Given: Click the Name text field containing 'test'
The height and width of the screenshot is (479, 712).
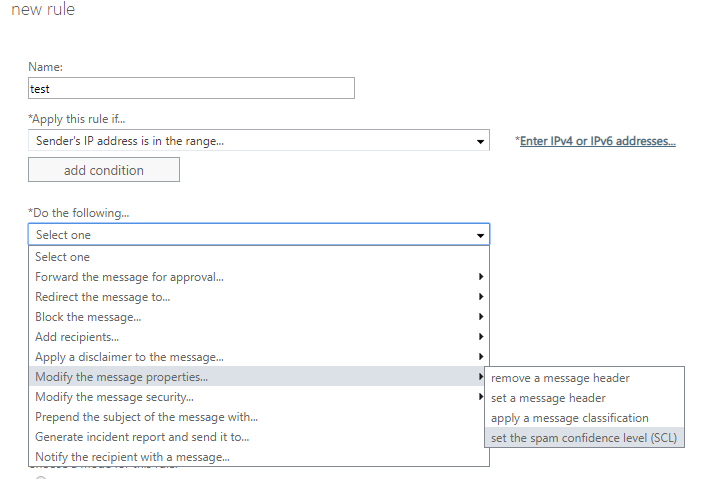Looking at the screenshot, I should [x=191, y=89].
